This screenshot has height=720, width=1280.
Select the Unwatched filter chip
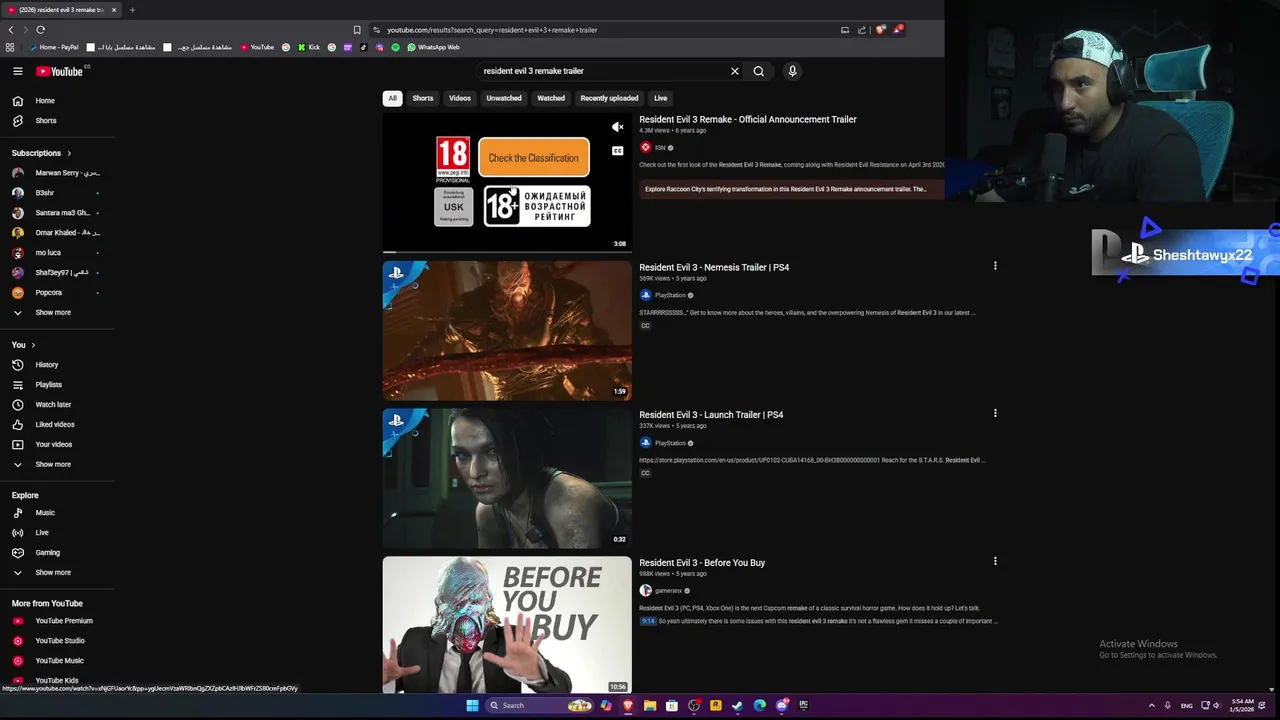click(x=504, y=98)
